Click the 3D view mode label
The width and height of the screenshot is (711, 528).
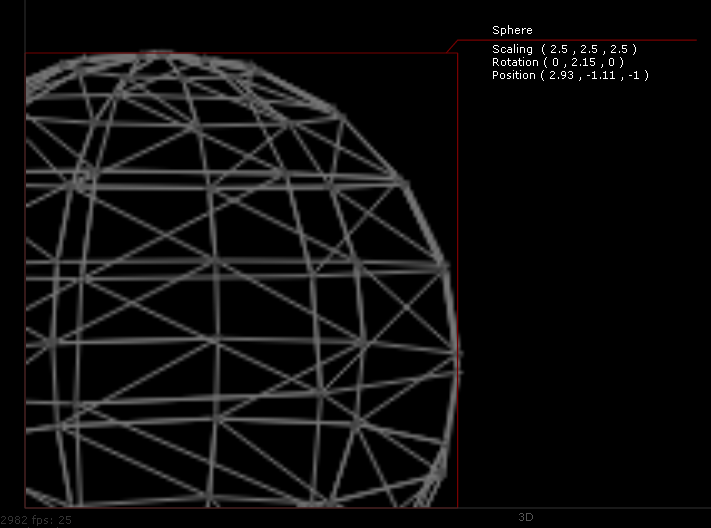tap(526, 517)
